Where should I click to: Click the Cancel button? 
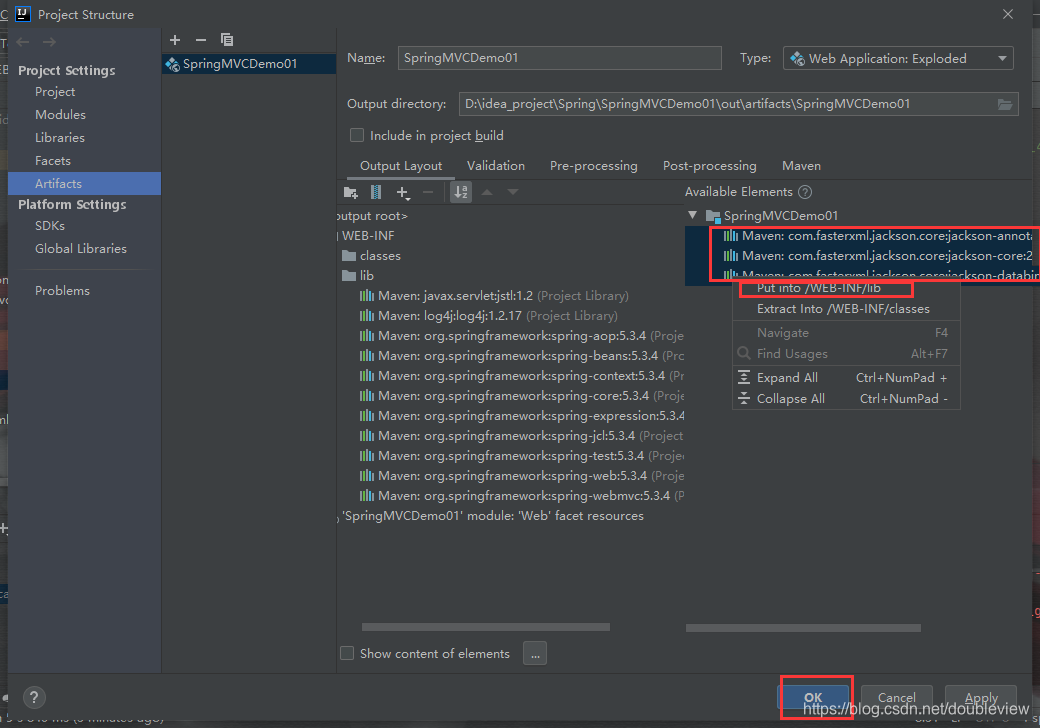click(897, 698)
